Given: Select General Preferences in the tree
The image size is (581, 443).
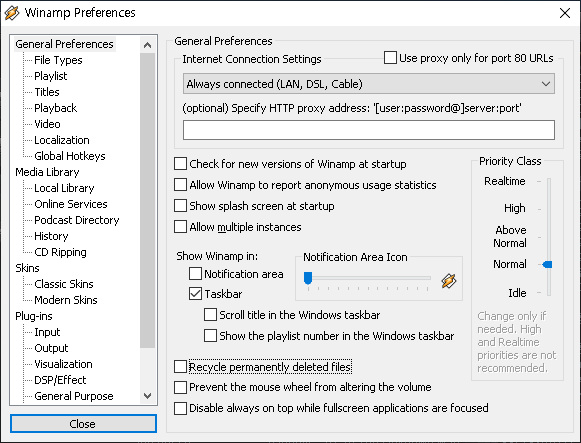Looking at the screenshot, I should coord(64,44).
